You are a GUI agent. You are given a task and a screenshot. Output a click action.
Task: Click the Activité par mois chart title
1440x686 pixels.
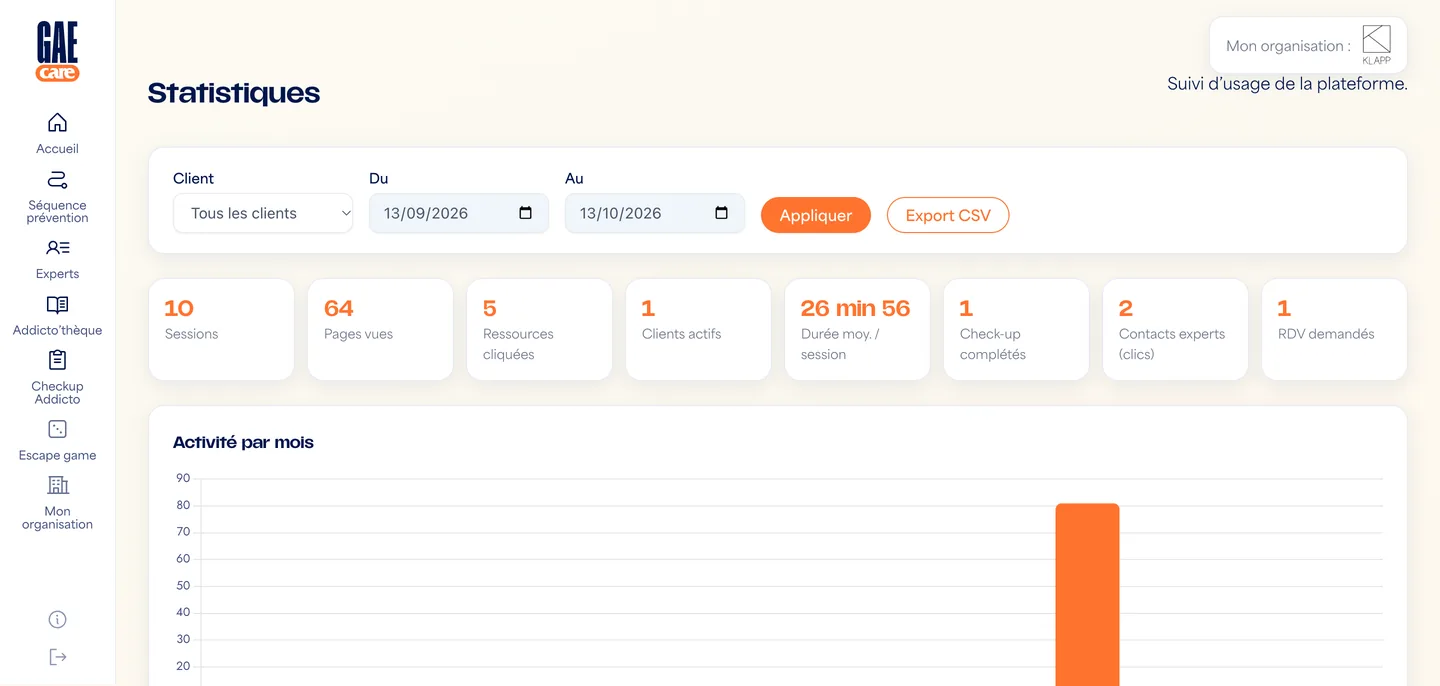click(x=243, y=442)
